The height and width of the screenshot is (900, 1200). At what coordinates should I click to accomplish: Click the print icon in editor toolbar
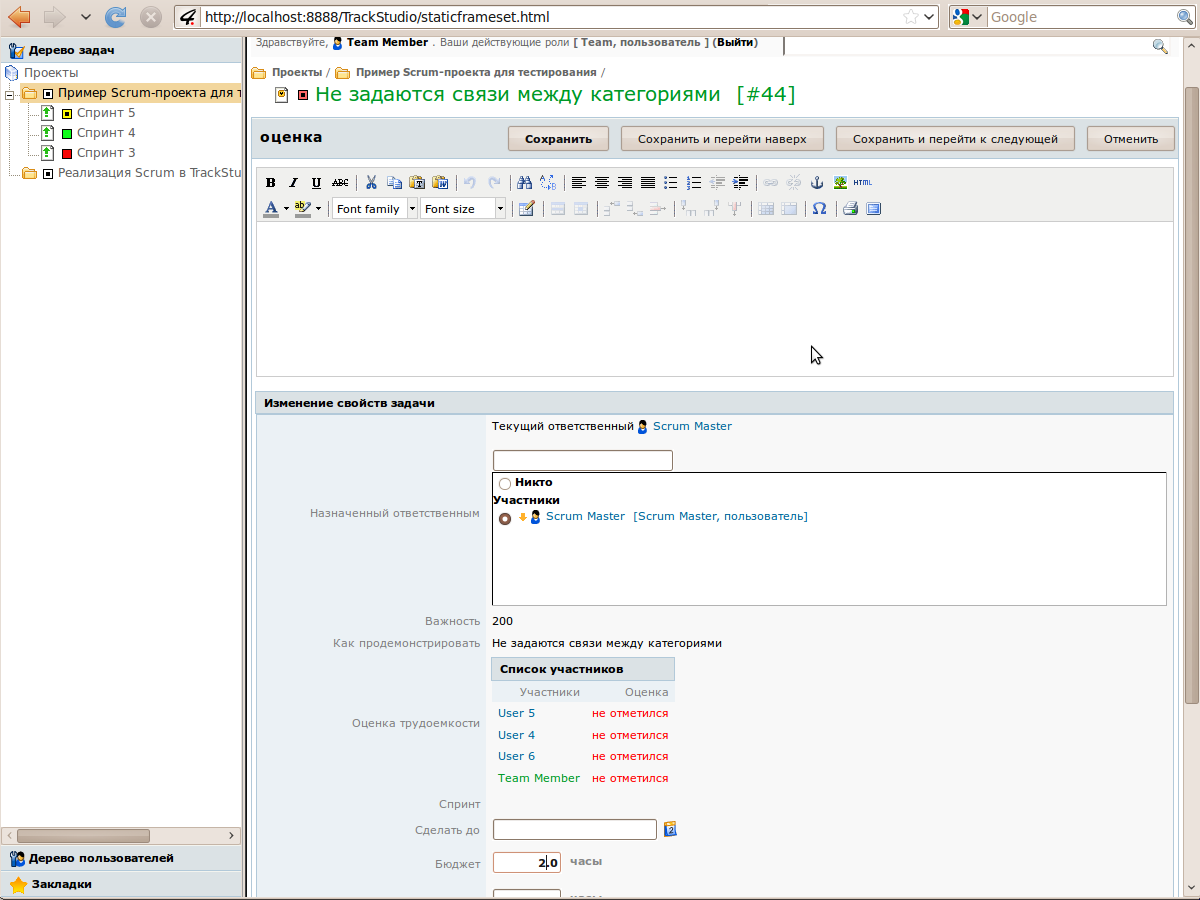[x=850, y=209]
